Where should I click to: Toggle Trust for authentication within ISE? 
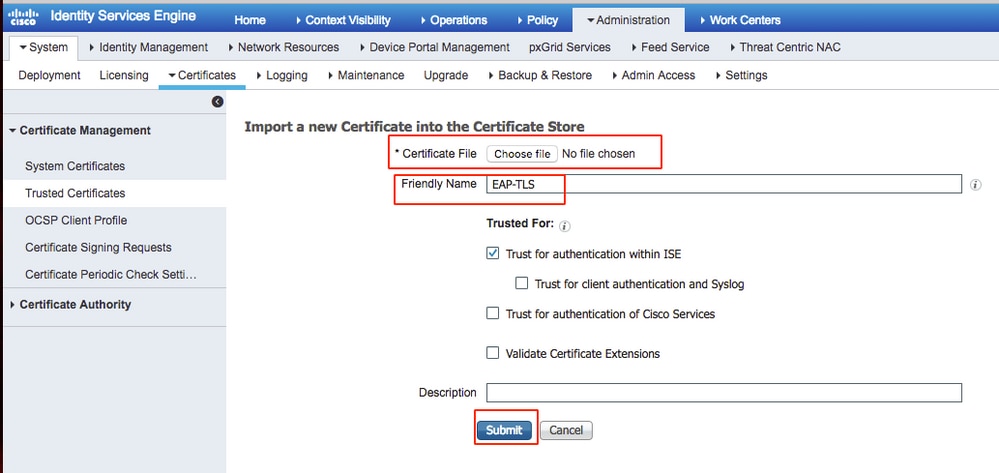492,253
